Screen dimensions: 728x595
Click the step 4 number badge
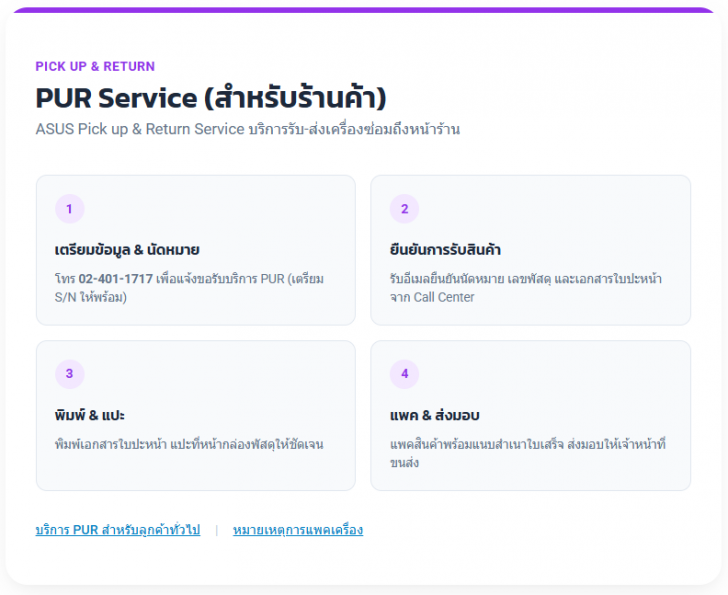pyautogui.click(x=404, y=374)
